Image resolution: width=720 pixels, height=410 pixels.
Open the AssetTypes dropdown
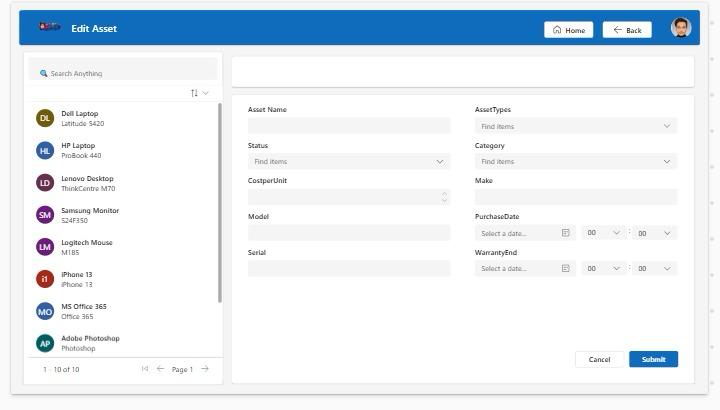576,126
